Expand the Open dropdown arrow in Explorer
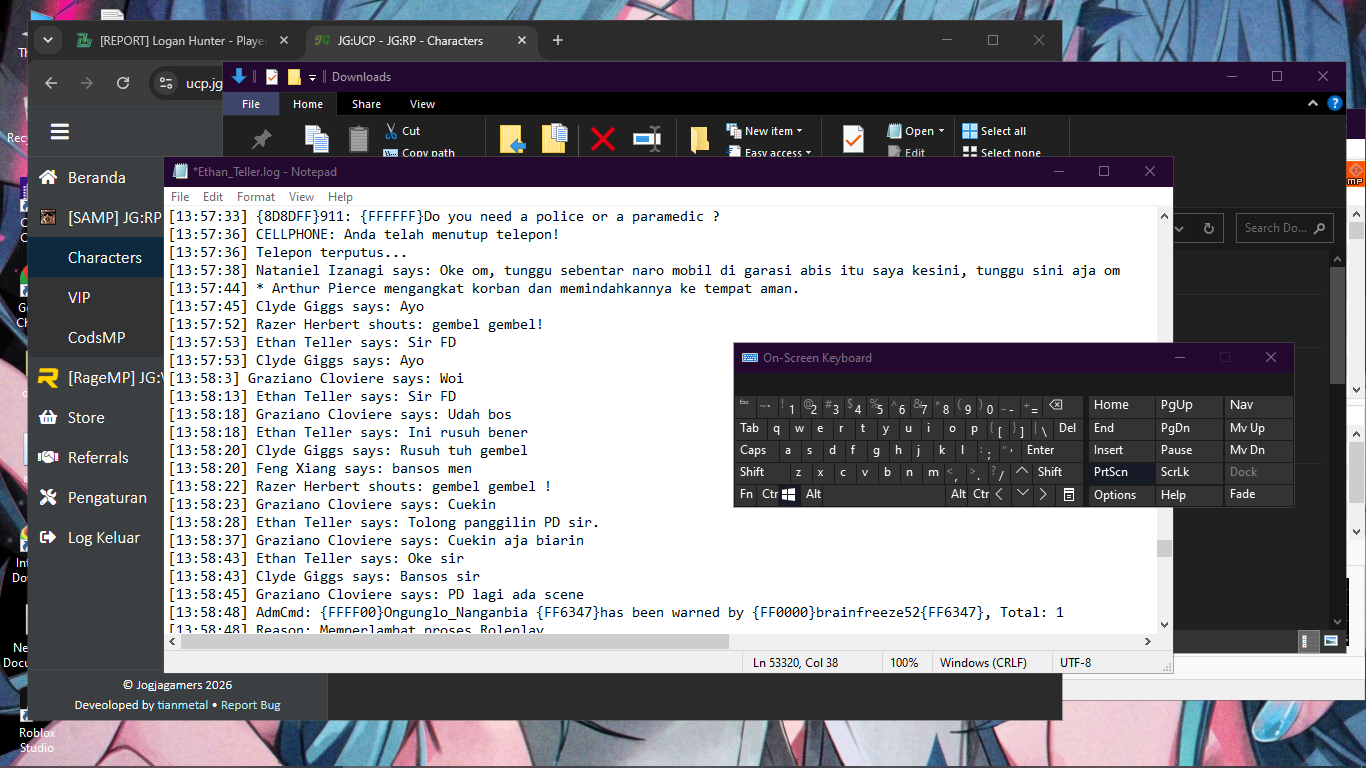1366x768 pixels. pos(942,131)
